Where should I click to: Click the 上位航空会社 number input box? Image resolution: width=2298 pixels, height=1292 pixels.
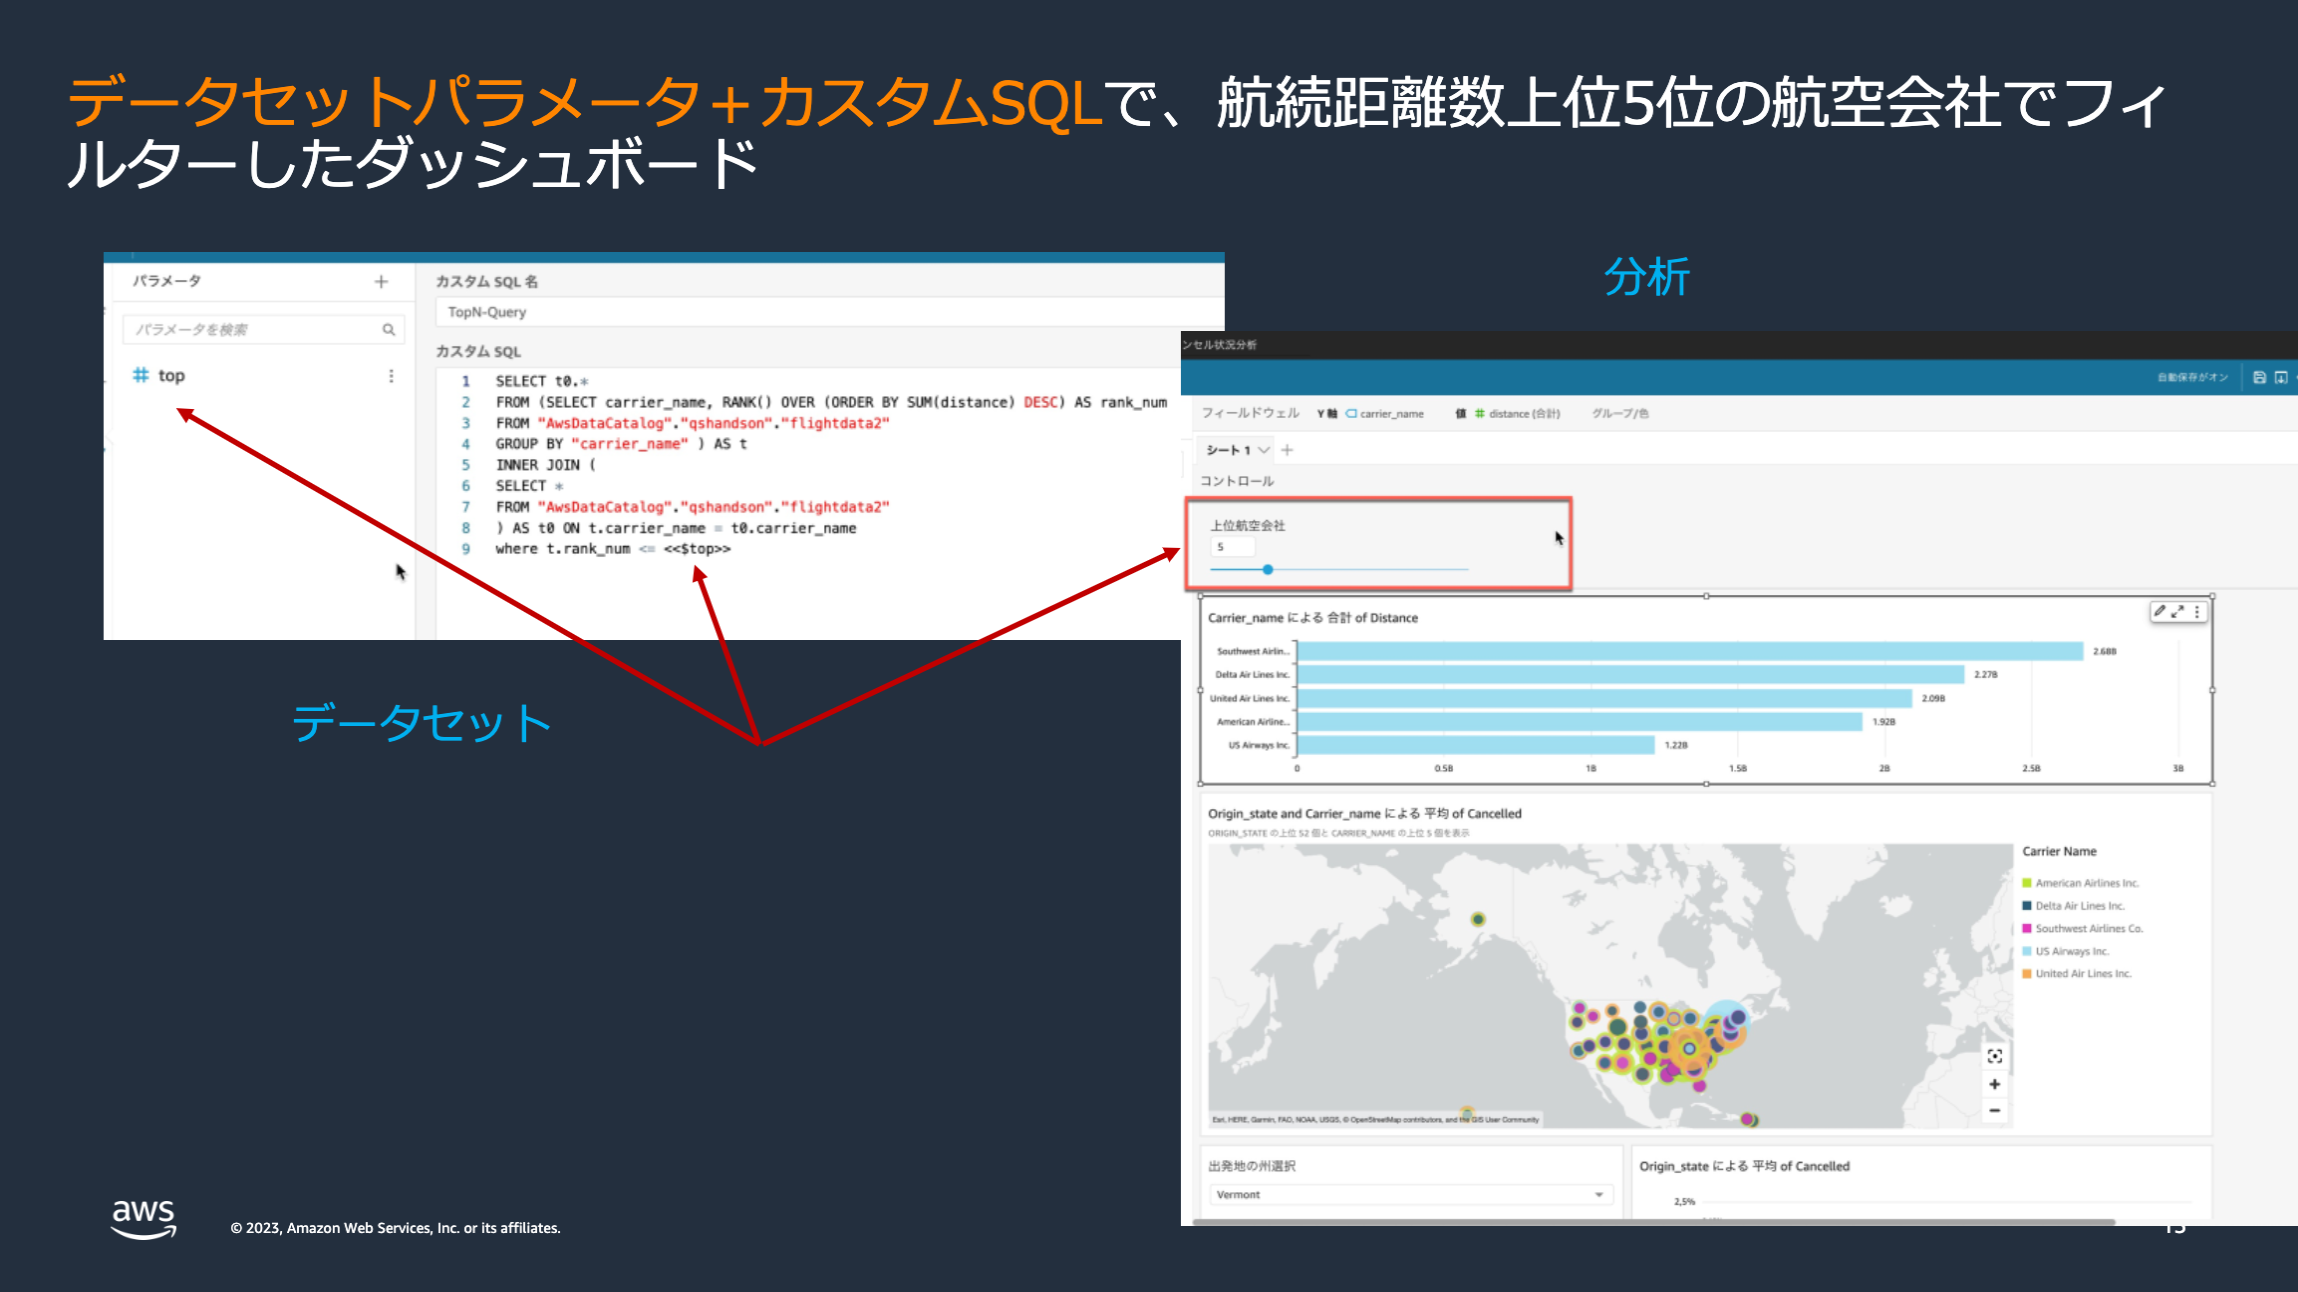(x=1231, y=547)
